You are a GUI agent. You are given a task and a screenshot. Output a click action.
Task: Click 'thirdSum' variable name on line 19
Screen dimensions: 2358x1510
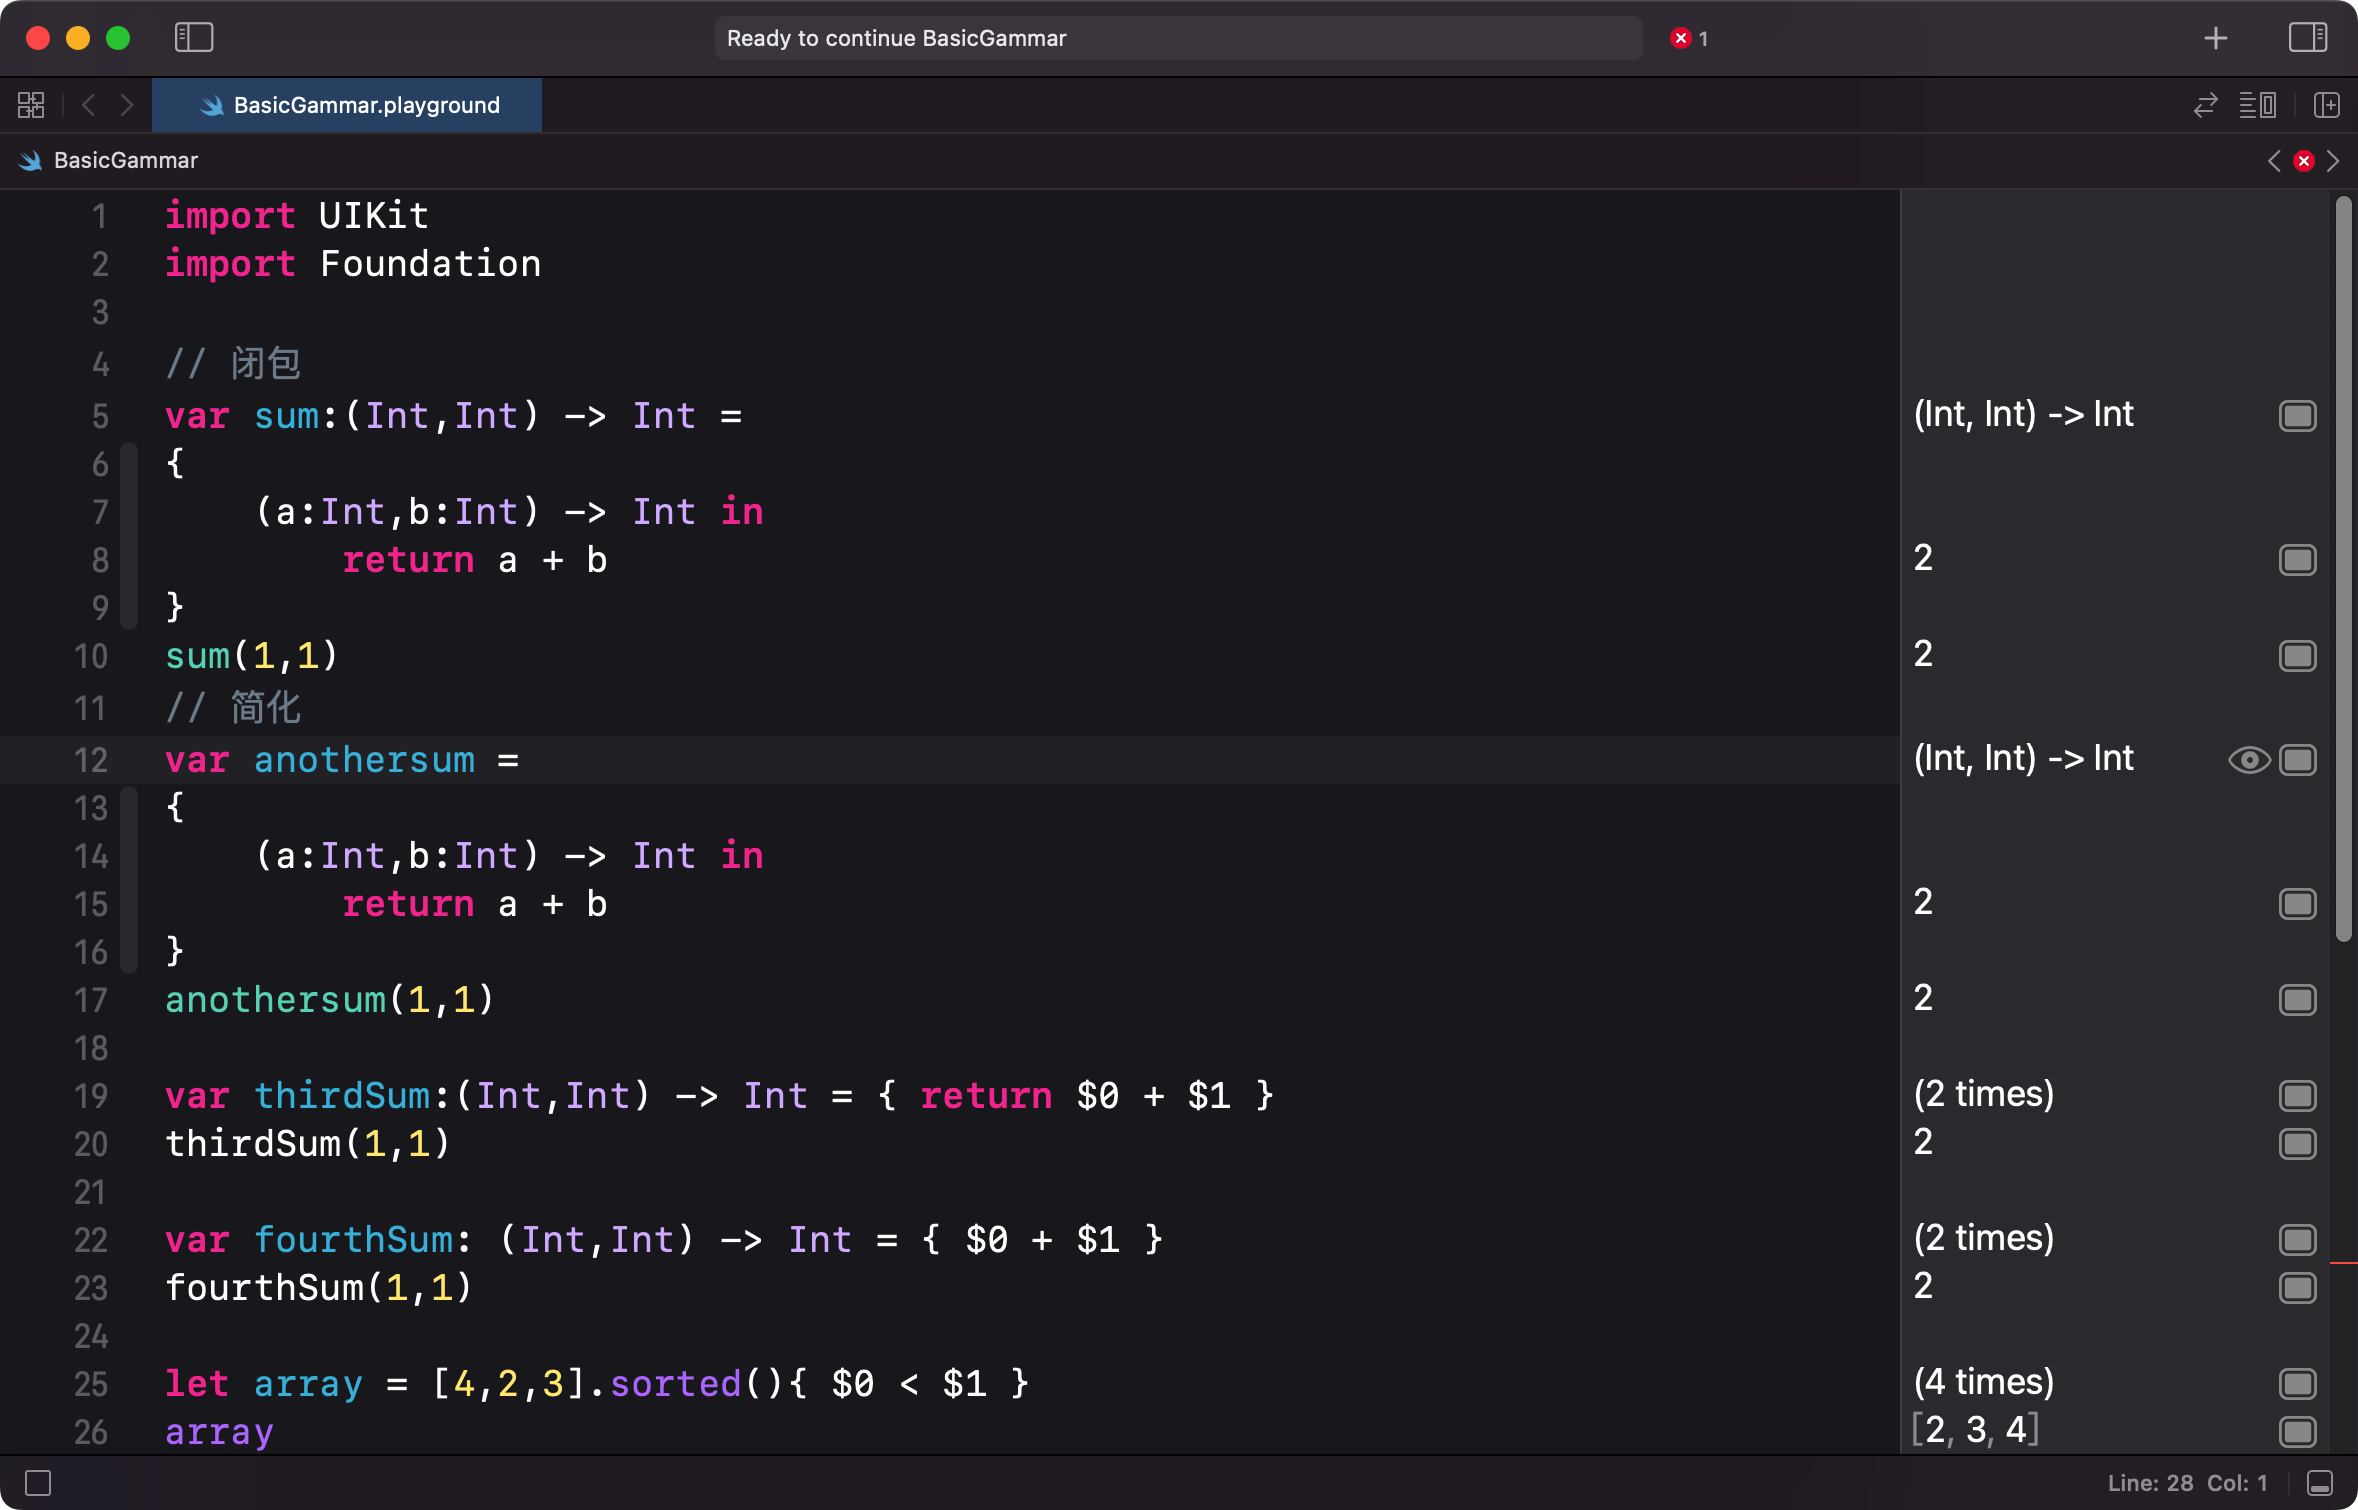click(342, 1096)
